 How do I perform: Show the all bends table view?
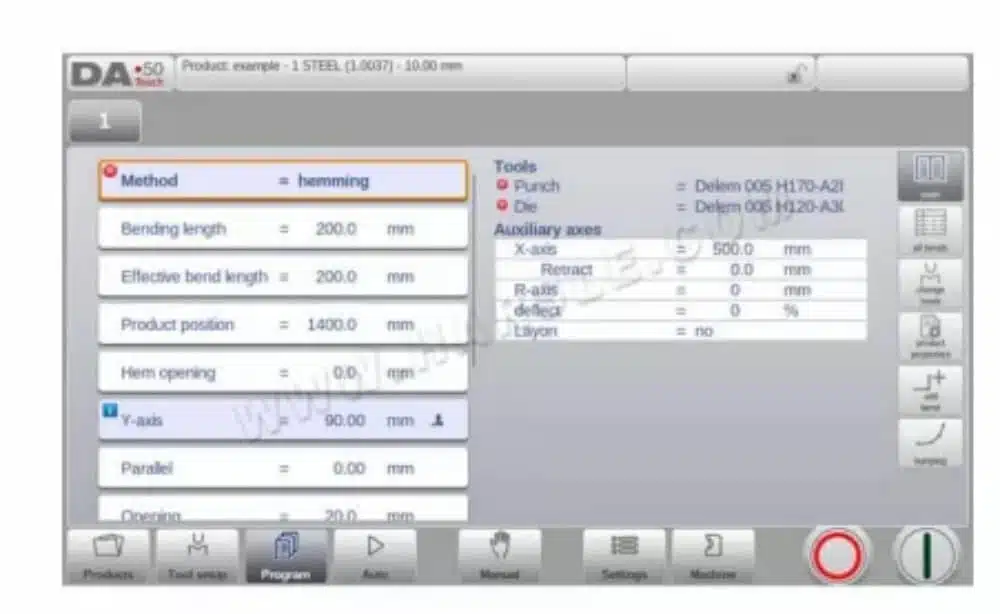tap(930, 230)
